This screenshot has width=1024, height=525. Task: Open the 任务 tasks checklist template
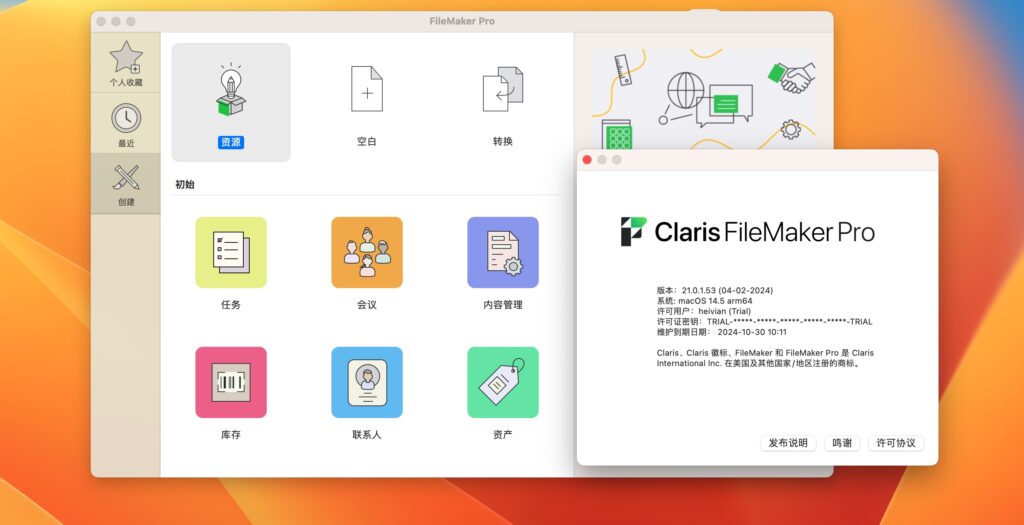[231, 252]
